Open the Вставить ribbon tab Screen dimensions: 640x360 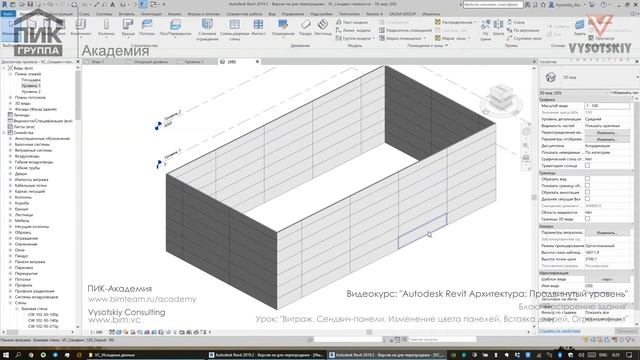127,13
